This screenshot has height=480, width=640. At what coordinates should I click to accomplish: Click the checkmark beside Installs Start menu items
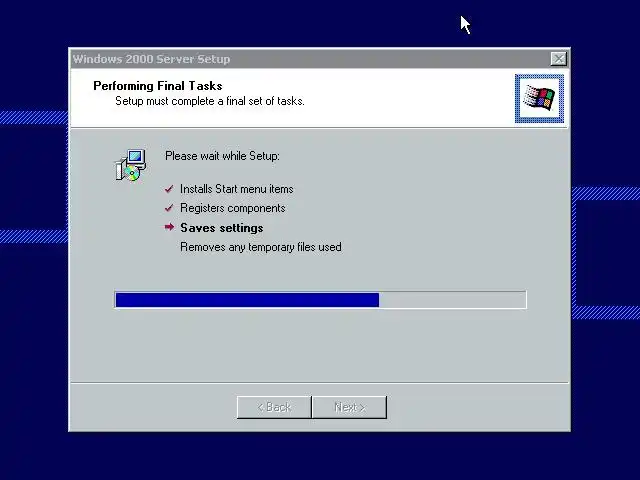(x=169, y=189)
